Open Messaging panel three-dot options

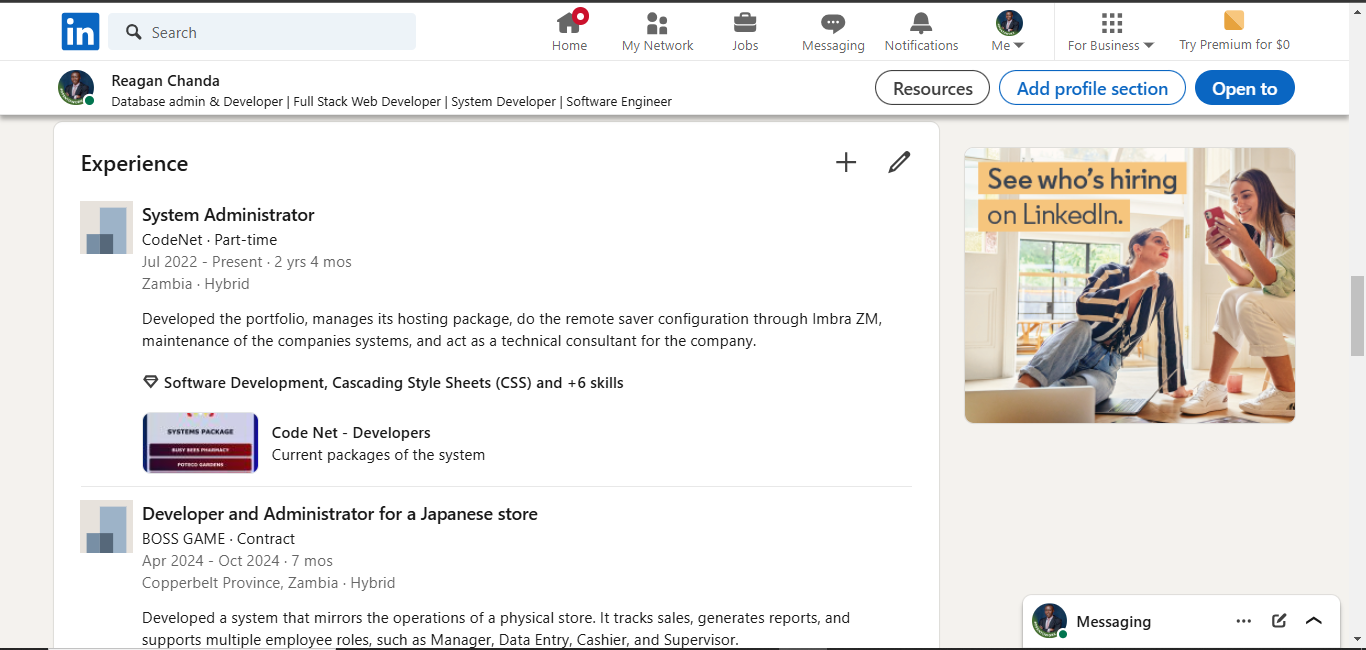[x=1243, y=621]
